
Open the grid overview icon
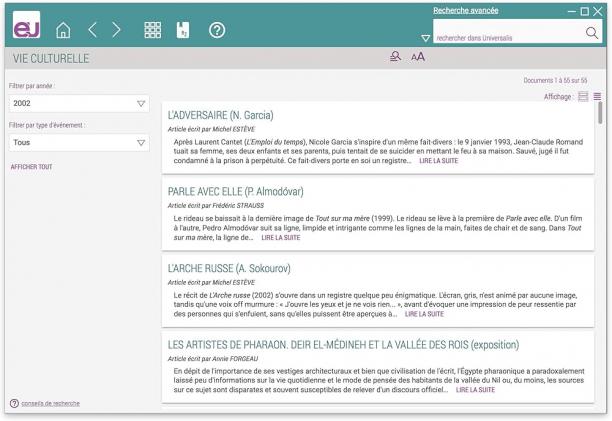(153, 30)
